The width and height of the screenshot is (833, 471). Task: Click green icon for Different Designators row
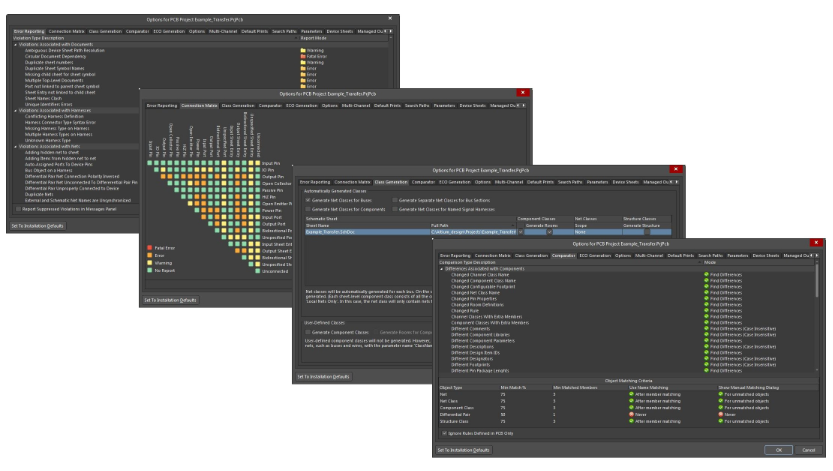(x=707, y=358)
